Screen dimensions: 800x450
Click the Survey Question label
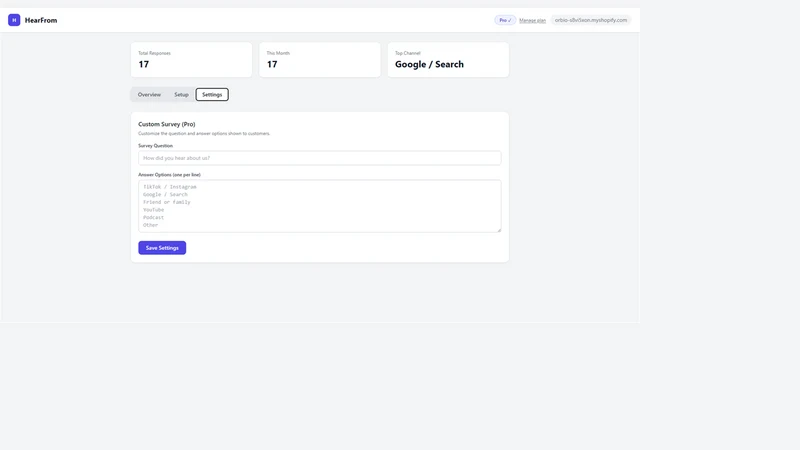click(156, 145)
